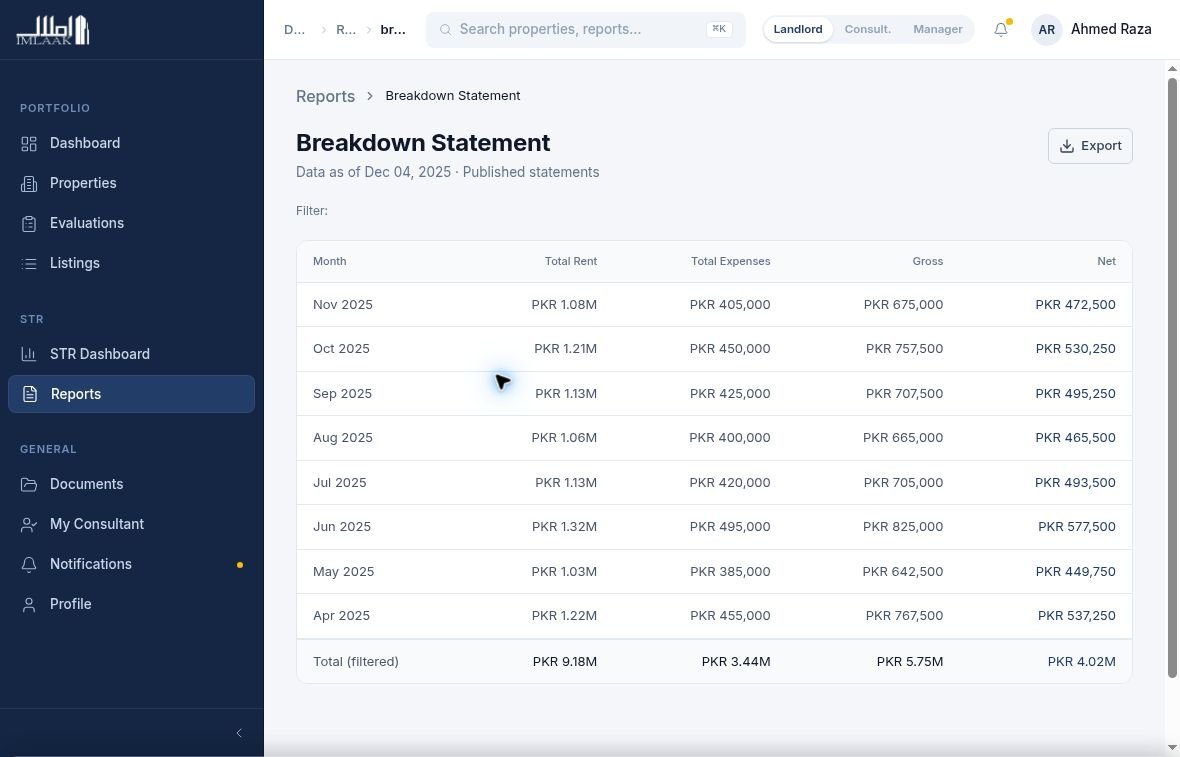Switch to the Landlord role

tap(798, 29)
